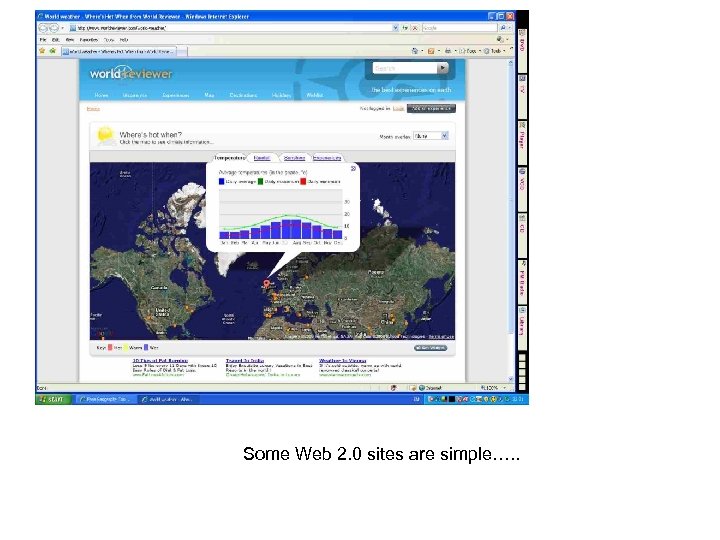Click the yellow sun weather icon
This screenshot has height=540, width=720.
(x=105, y=135)
